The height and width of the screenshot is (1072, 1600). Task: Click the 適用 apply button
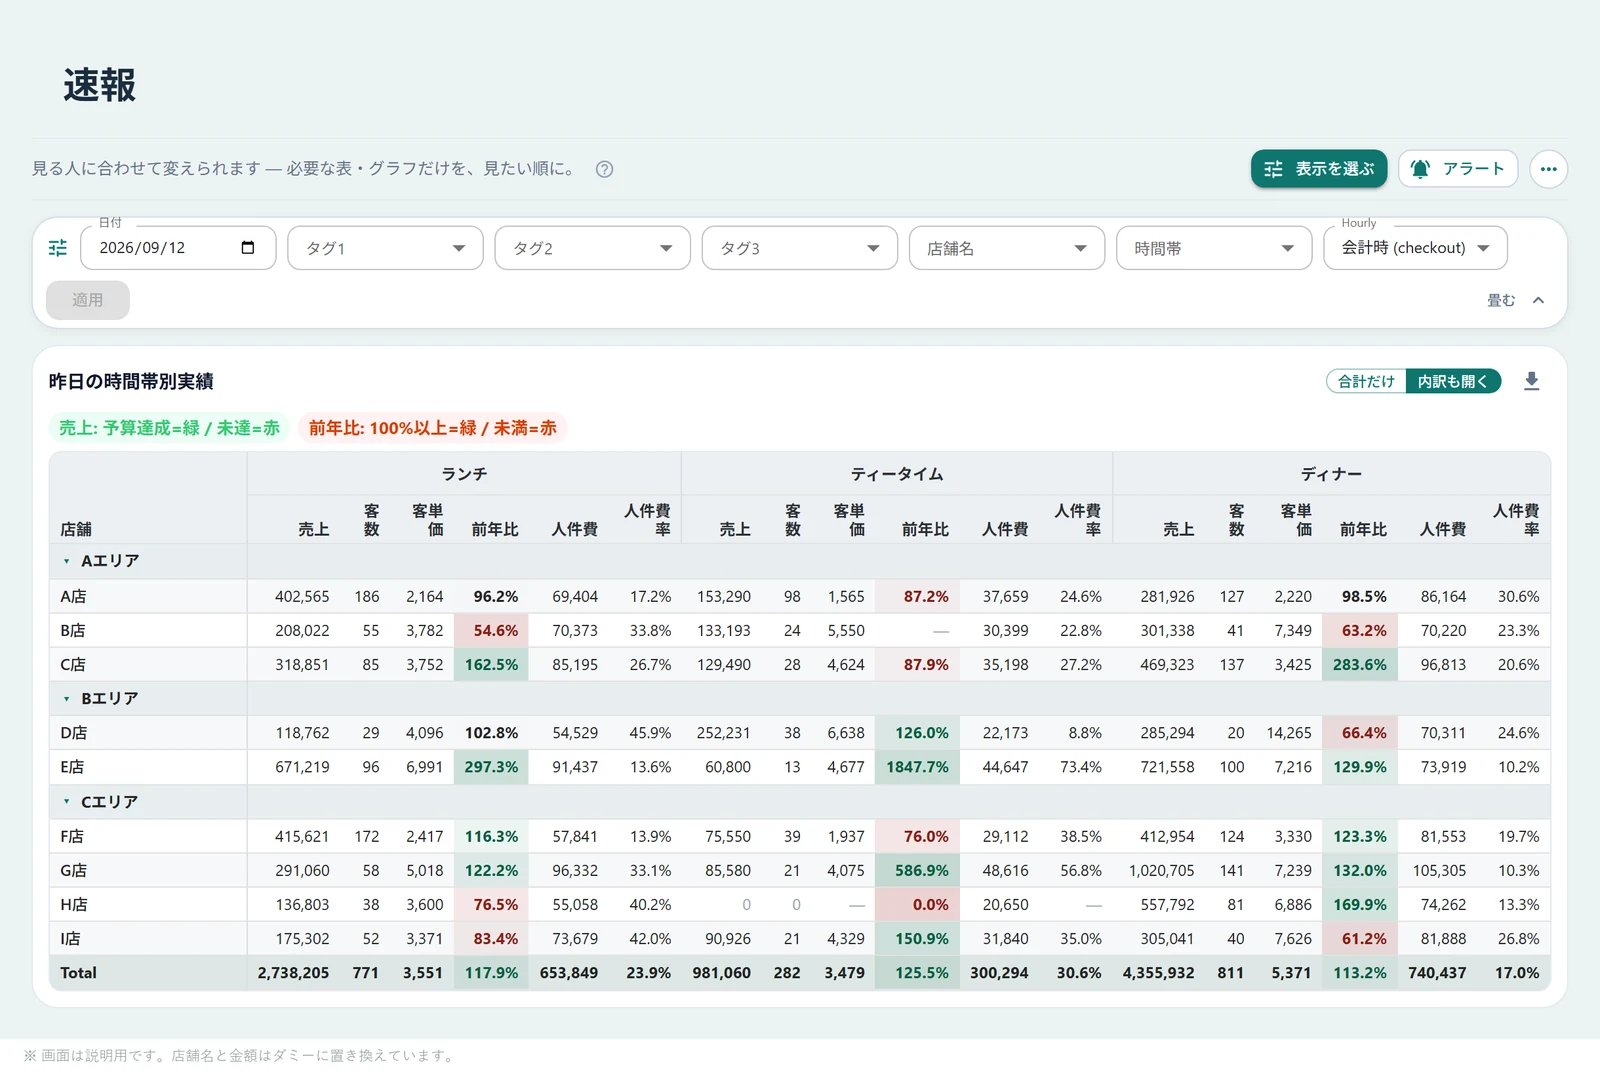[x=88, y=300]
